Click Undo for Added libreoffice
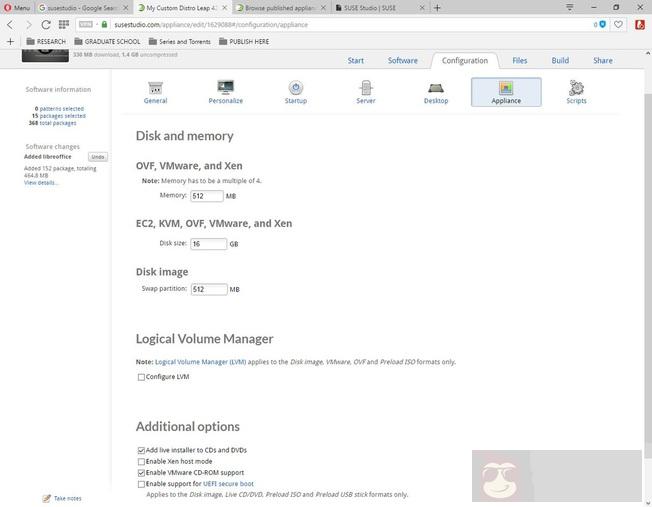652x507 pixels. pos(98,157)
